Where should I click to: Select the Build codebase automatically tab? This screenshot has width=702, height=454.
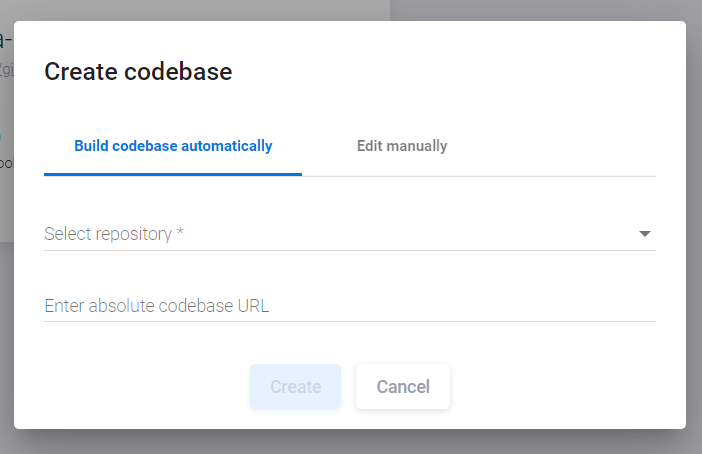(x=173, y=146)
